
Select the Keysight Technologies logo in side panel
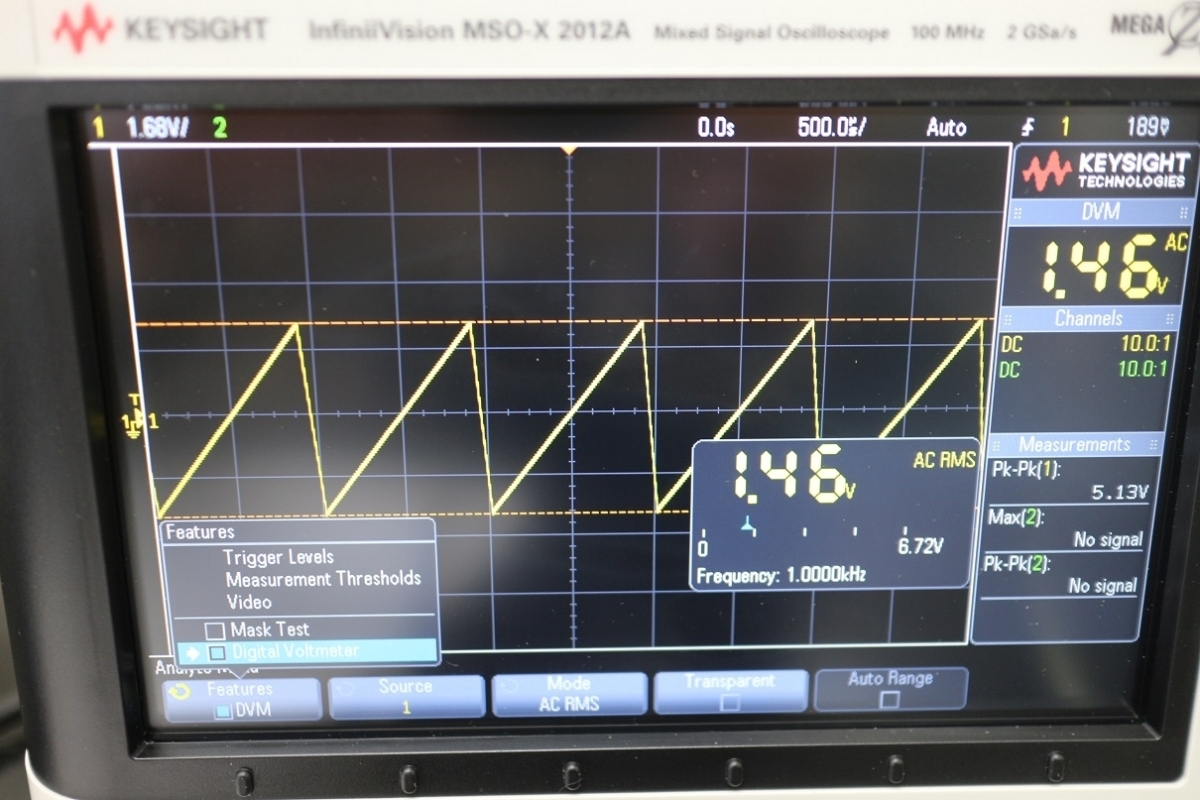[1105, 173]
